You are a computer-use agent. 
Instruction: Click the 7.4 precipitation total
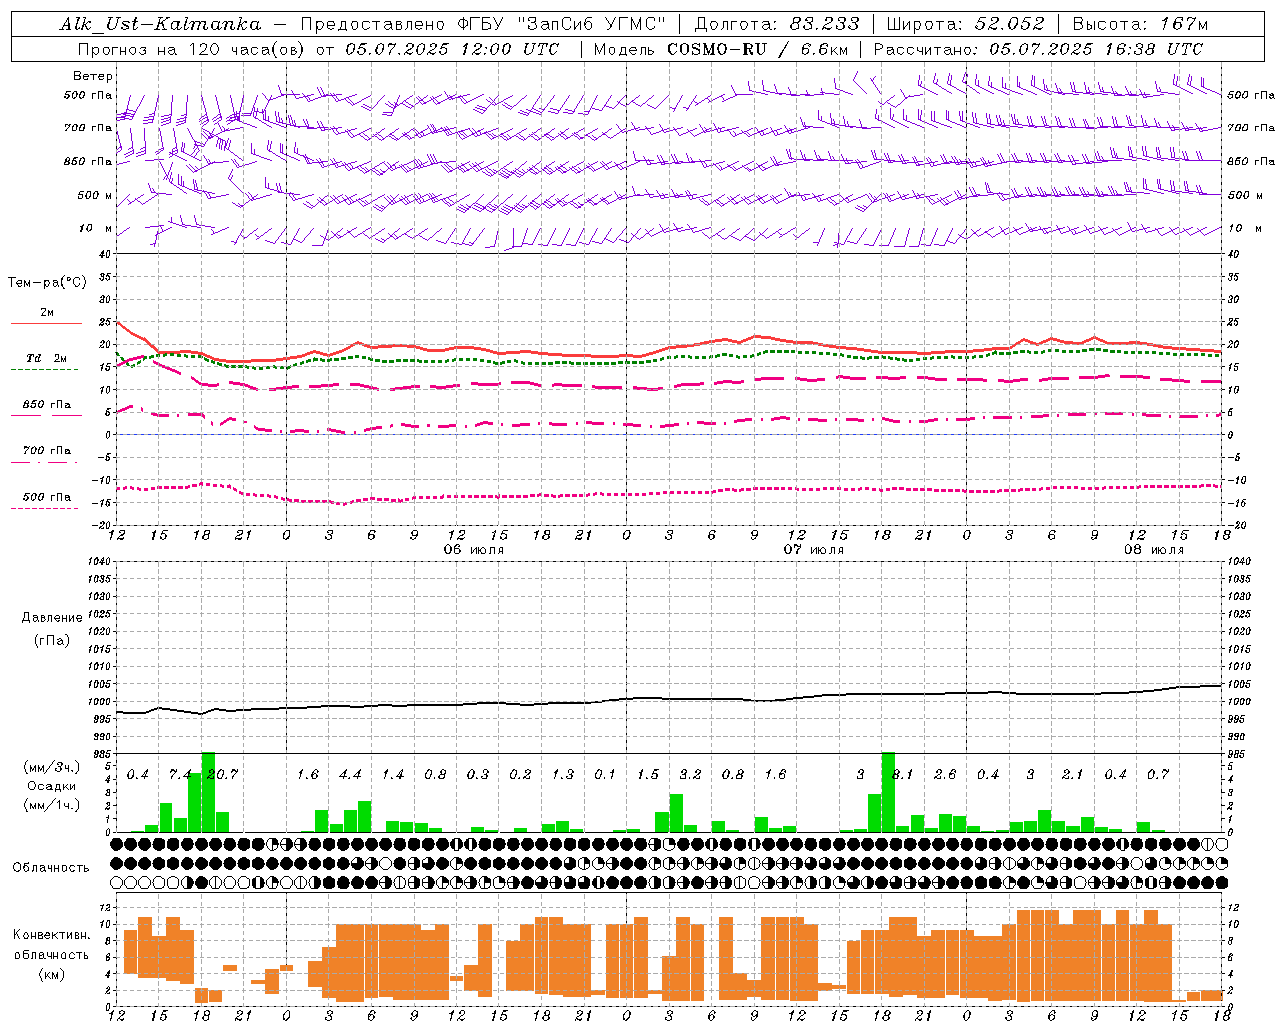point(180,775)
